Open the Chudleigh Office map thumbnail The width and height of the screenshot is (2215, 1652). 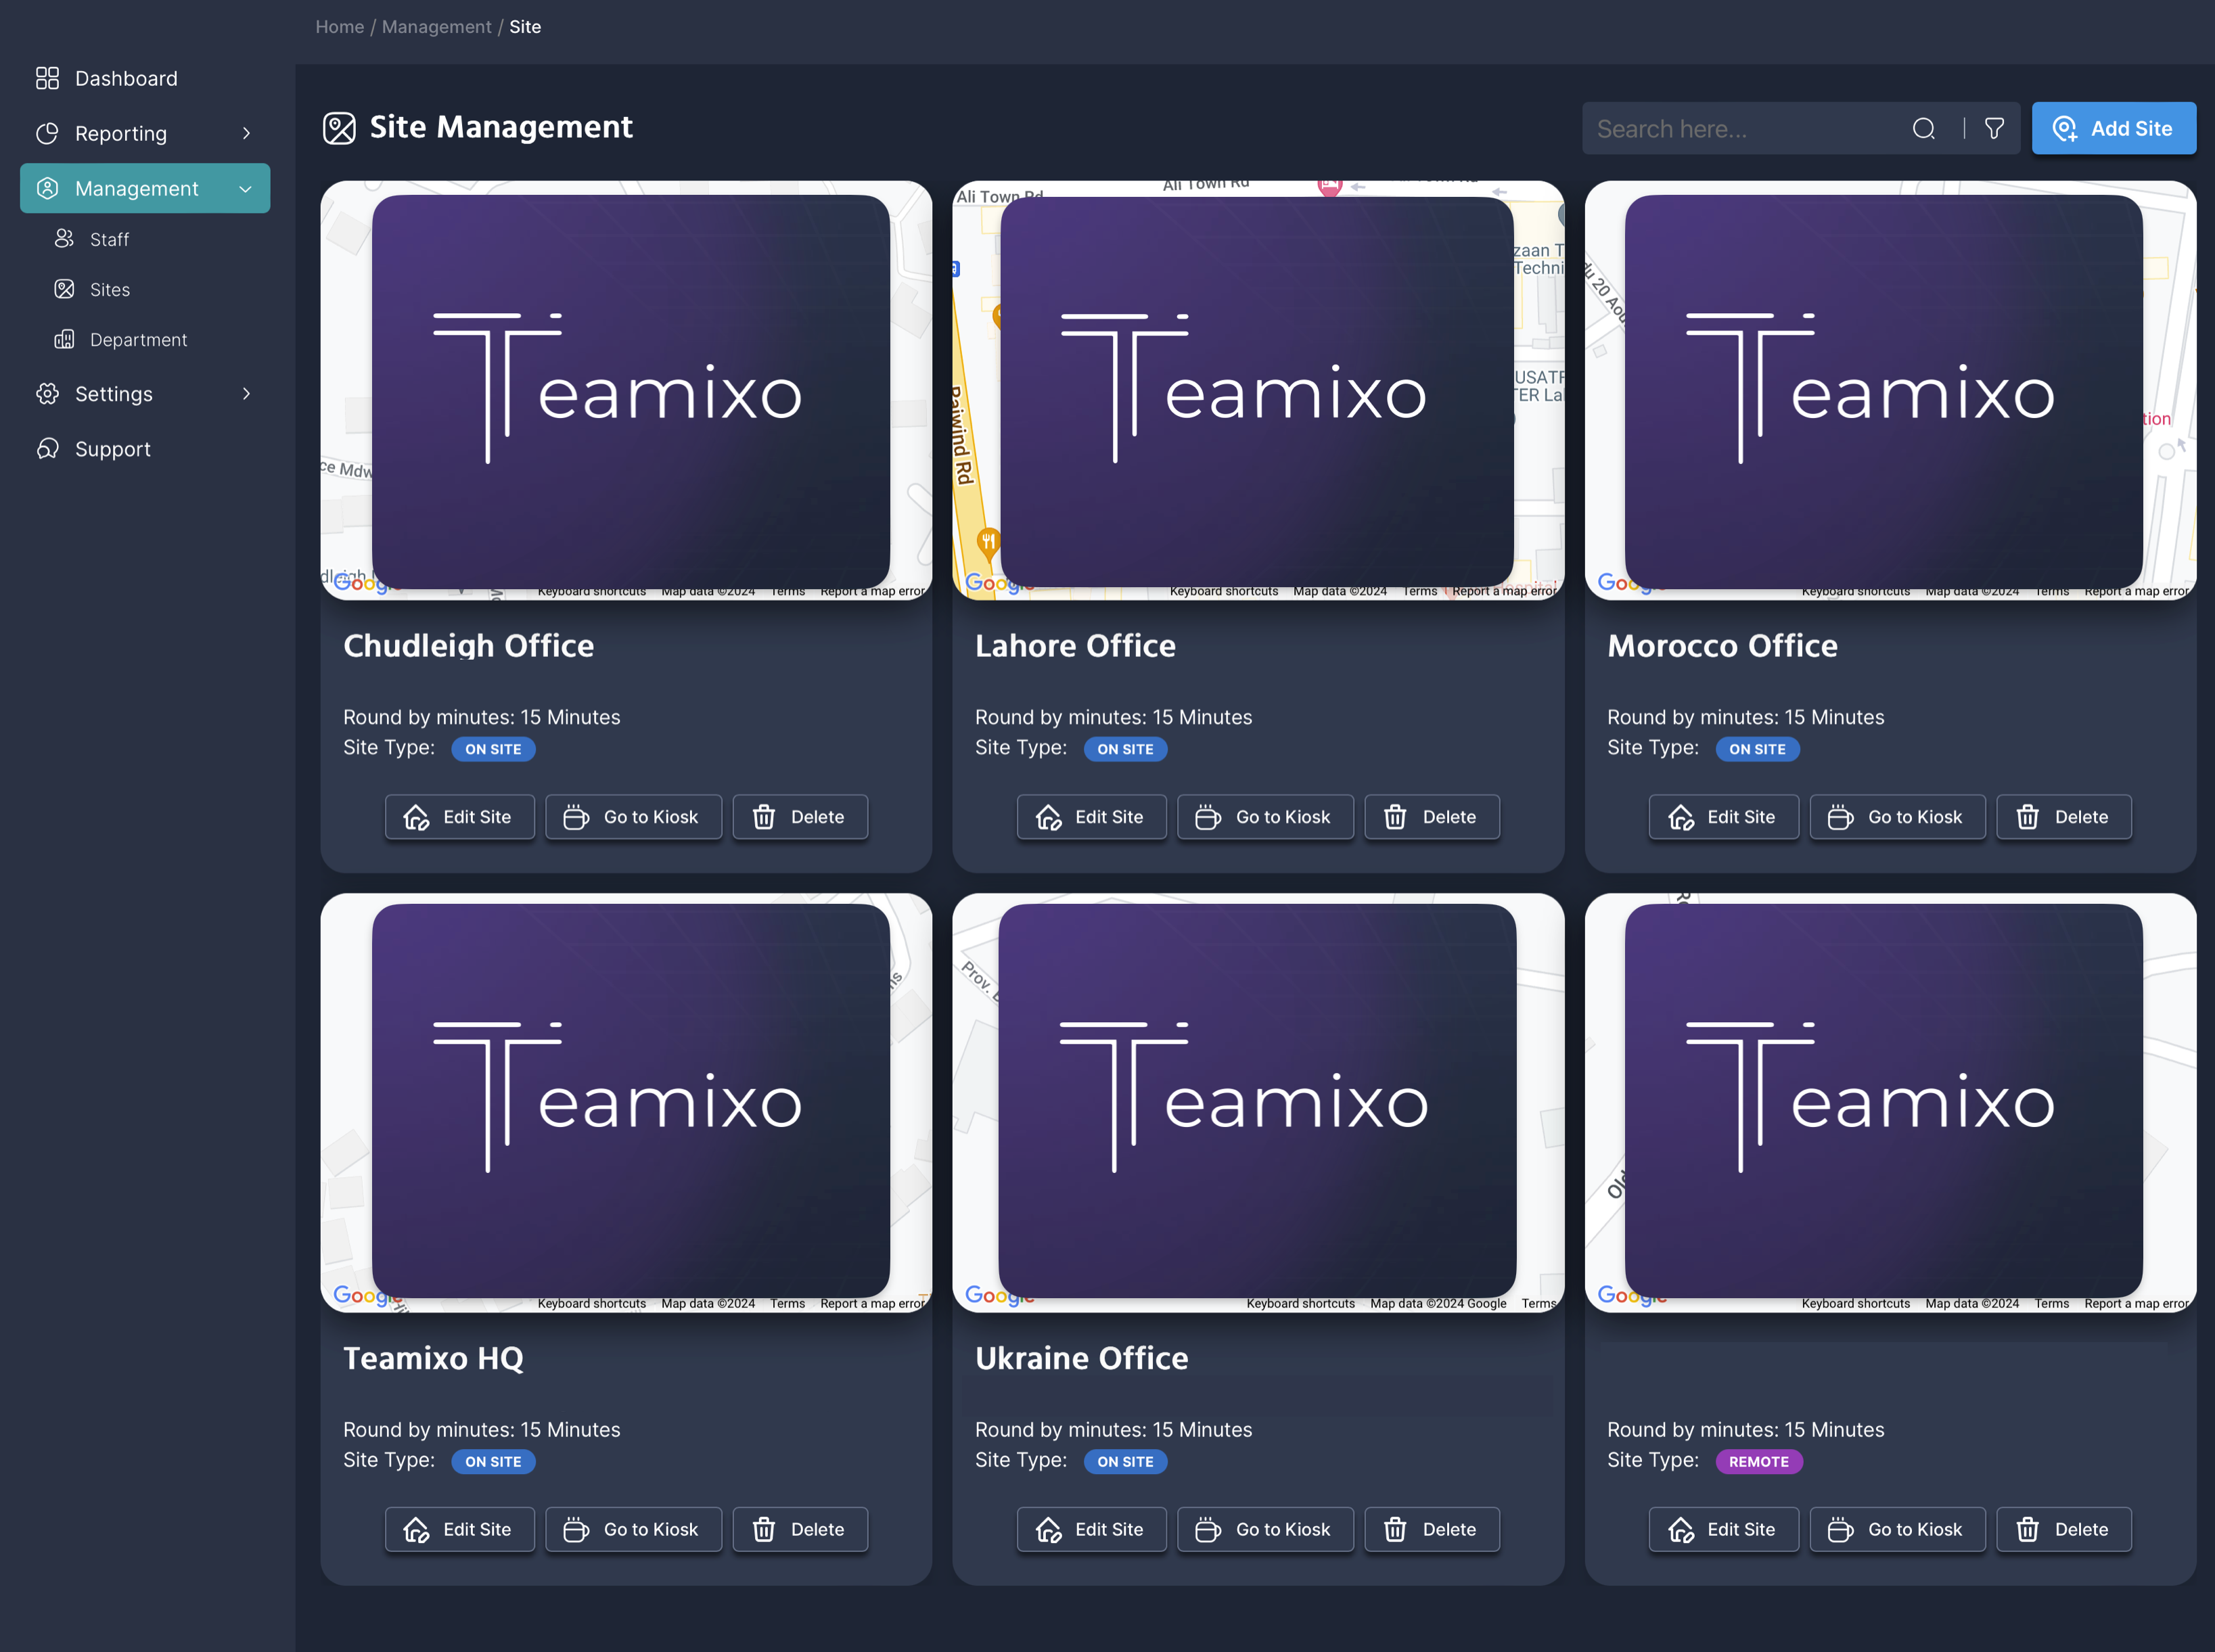(626, 390)
